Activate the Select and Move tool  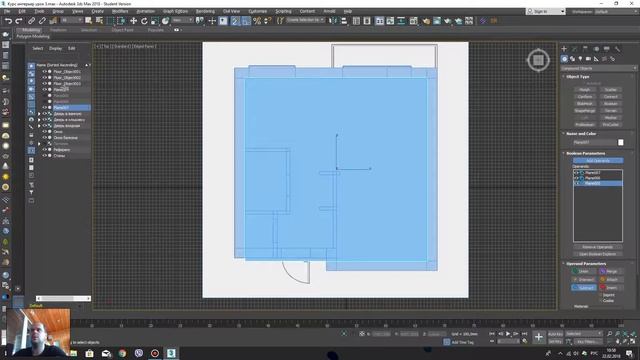click(133, 21)
